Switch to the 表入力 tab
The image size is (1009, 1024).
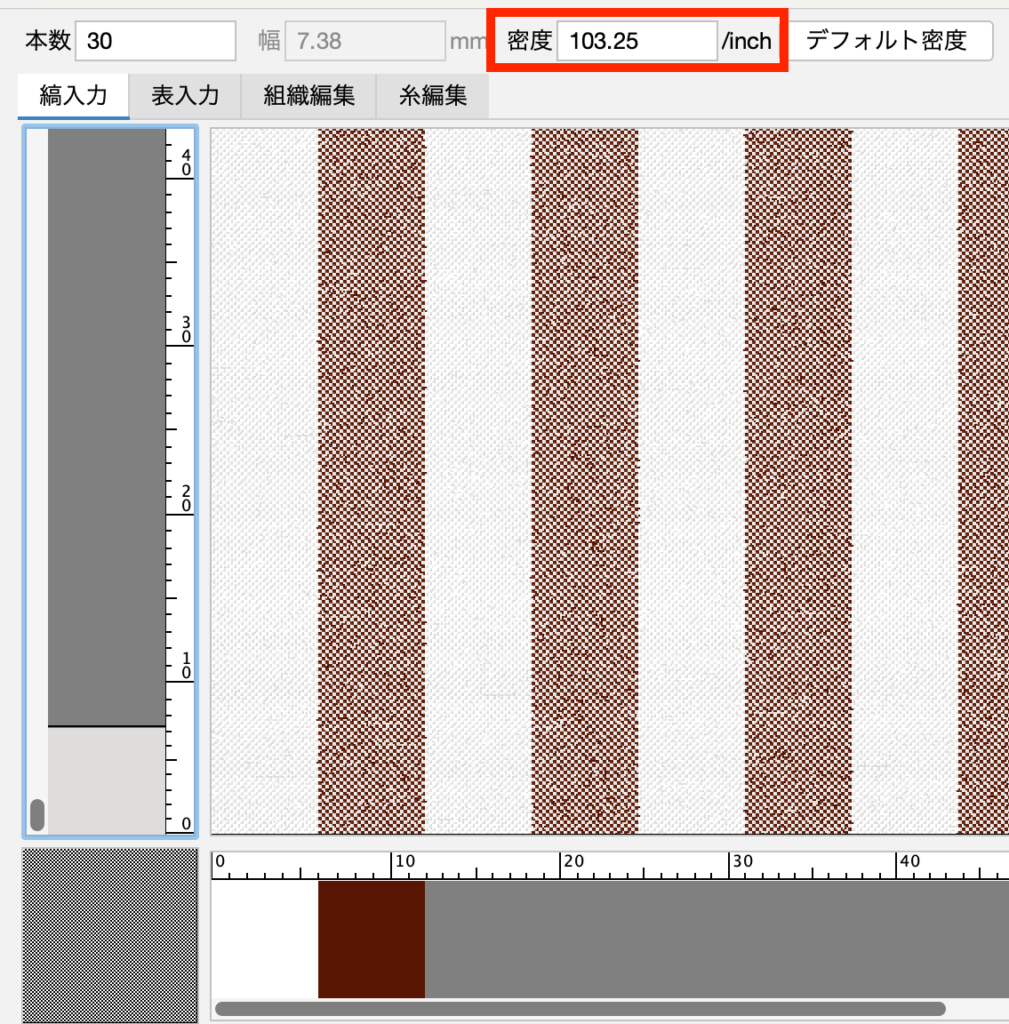click(185, 96)
